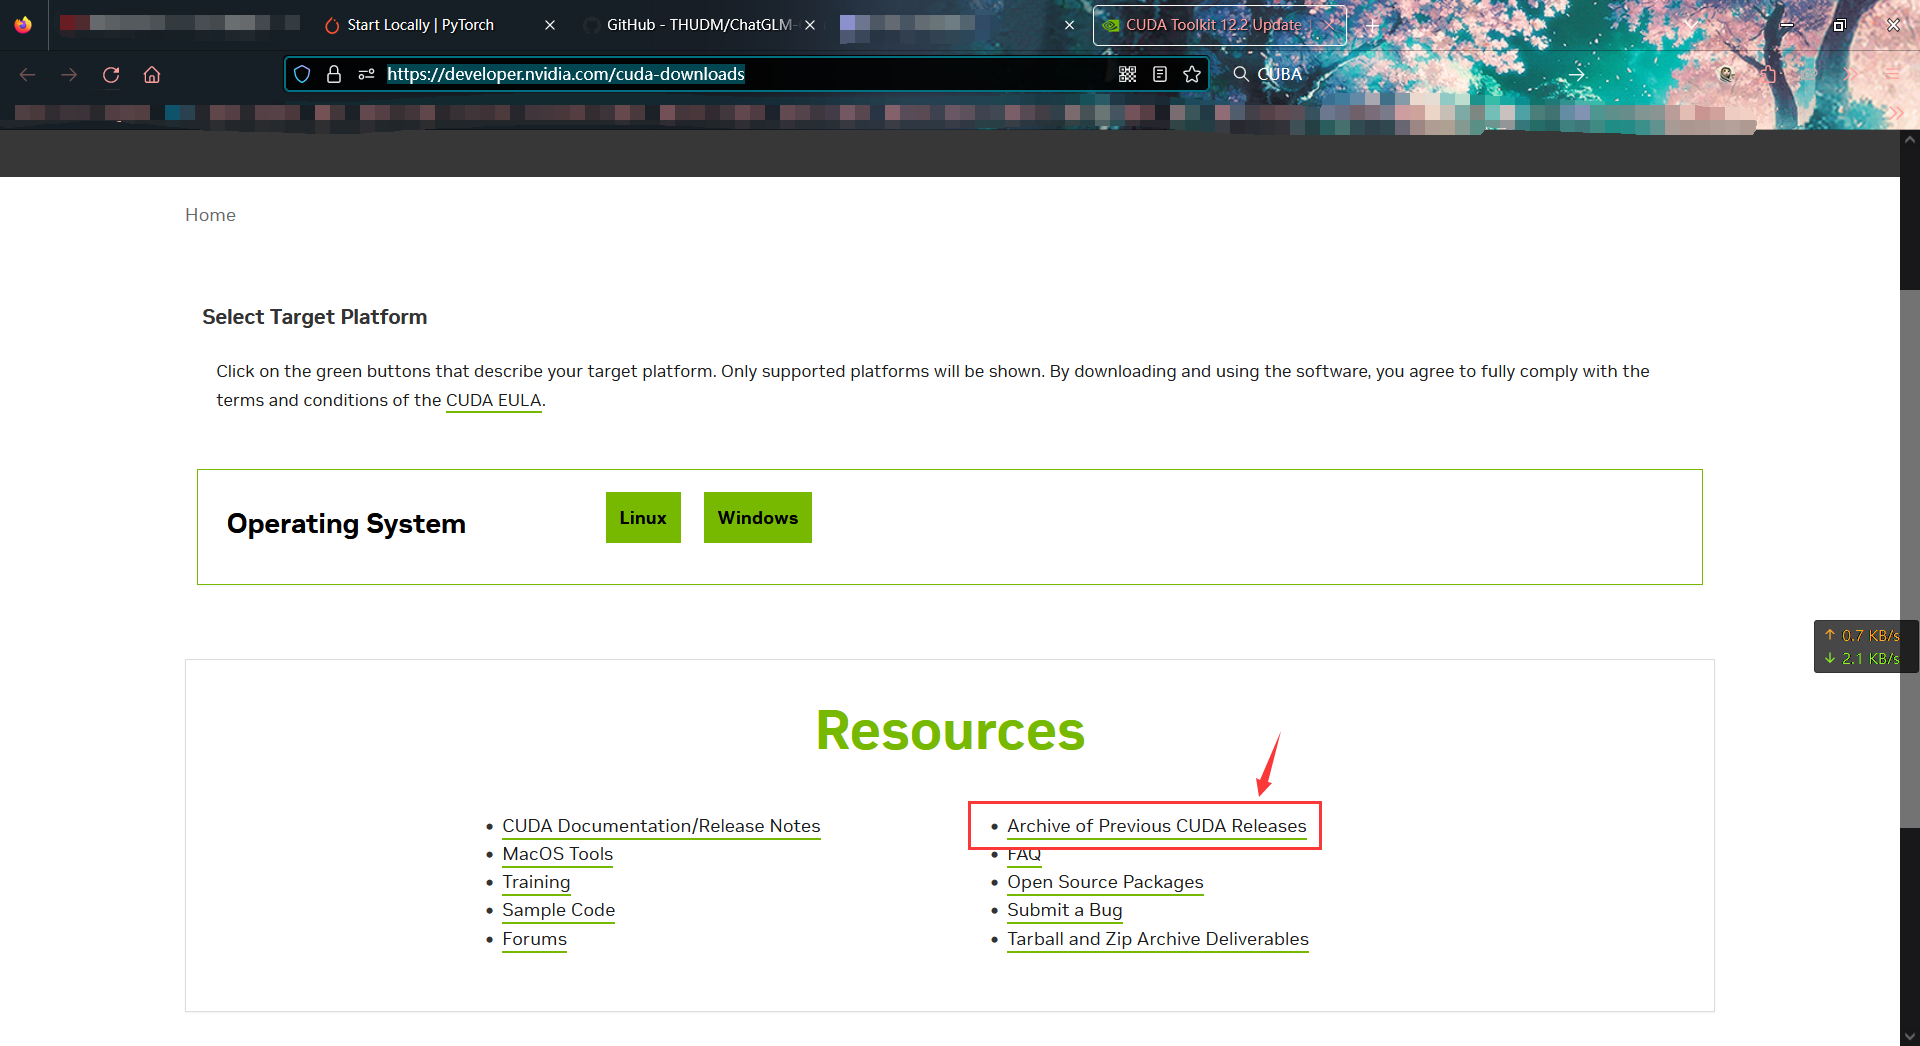Open CUDA Documentation/Release Notes link
The image size is (1920, 1046).
pyautogui.click(x=661, y=826)
